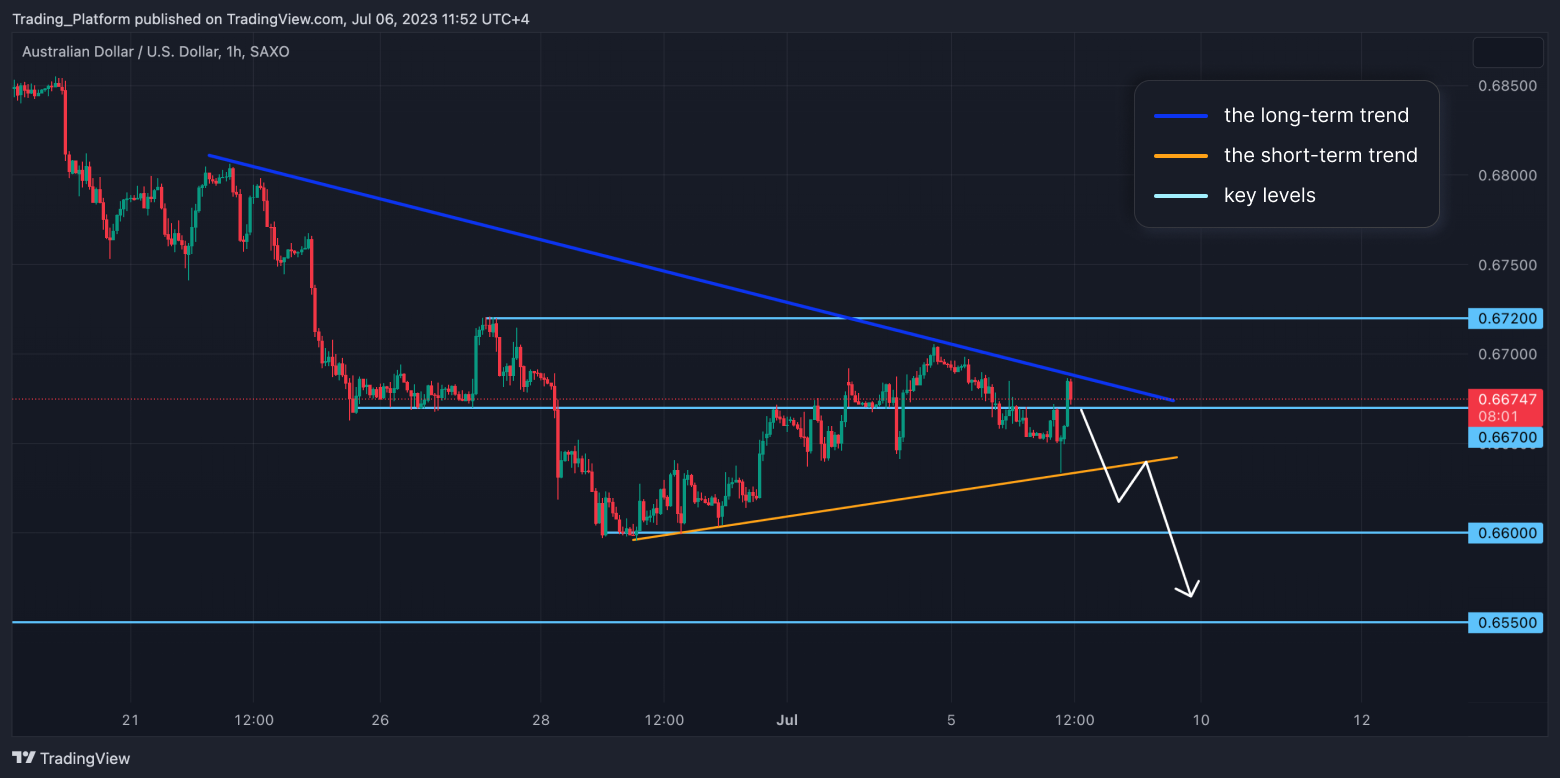The height and width of the screenshot is (778, 1560).
Task: Click the orange short-term trend legend swatch
Action: [1182, 156]
